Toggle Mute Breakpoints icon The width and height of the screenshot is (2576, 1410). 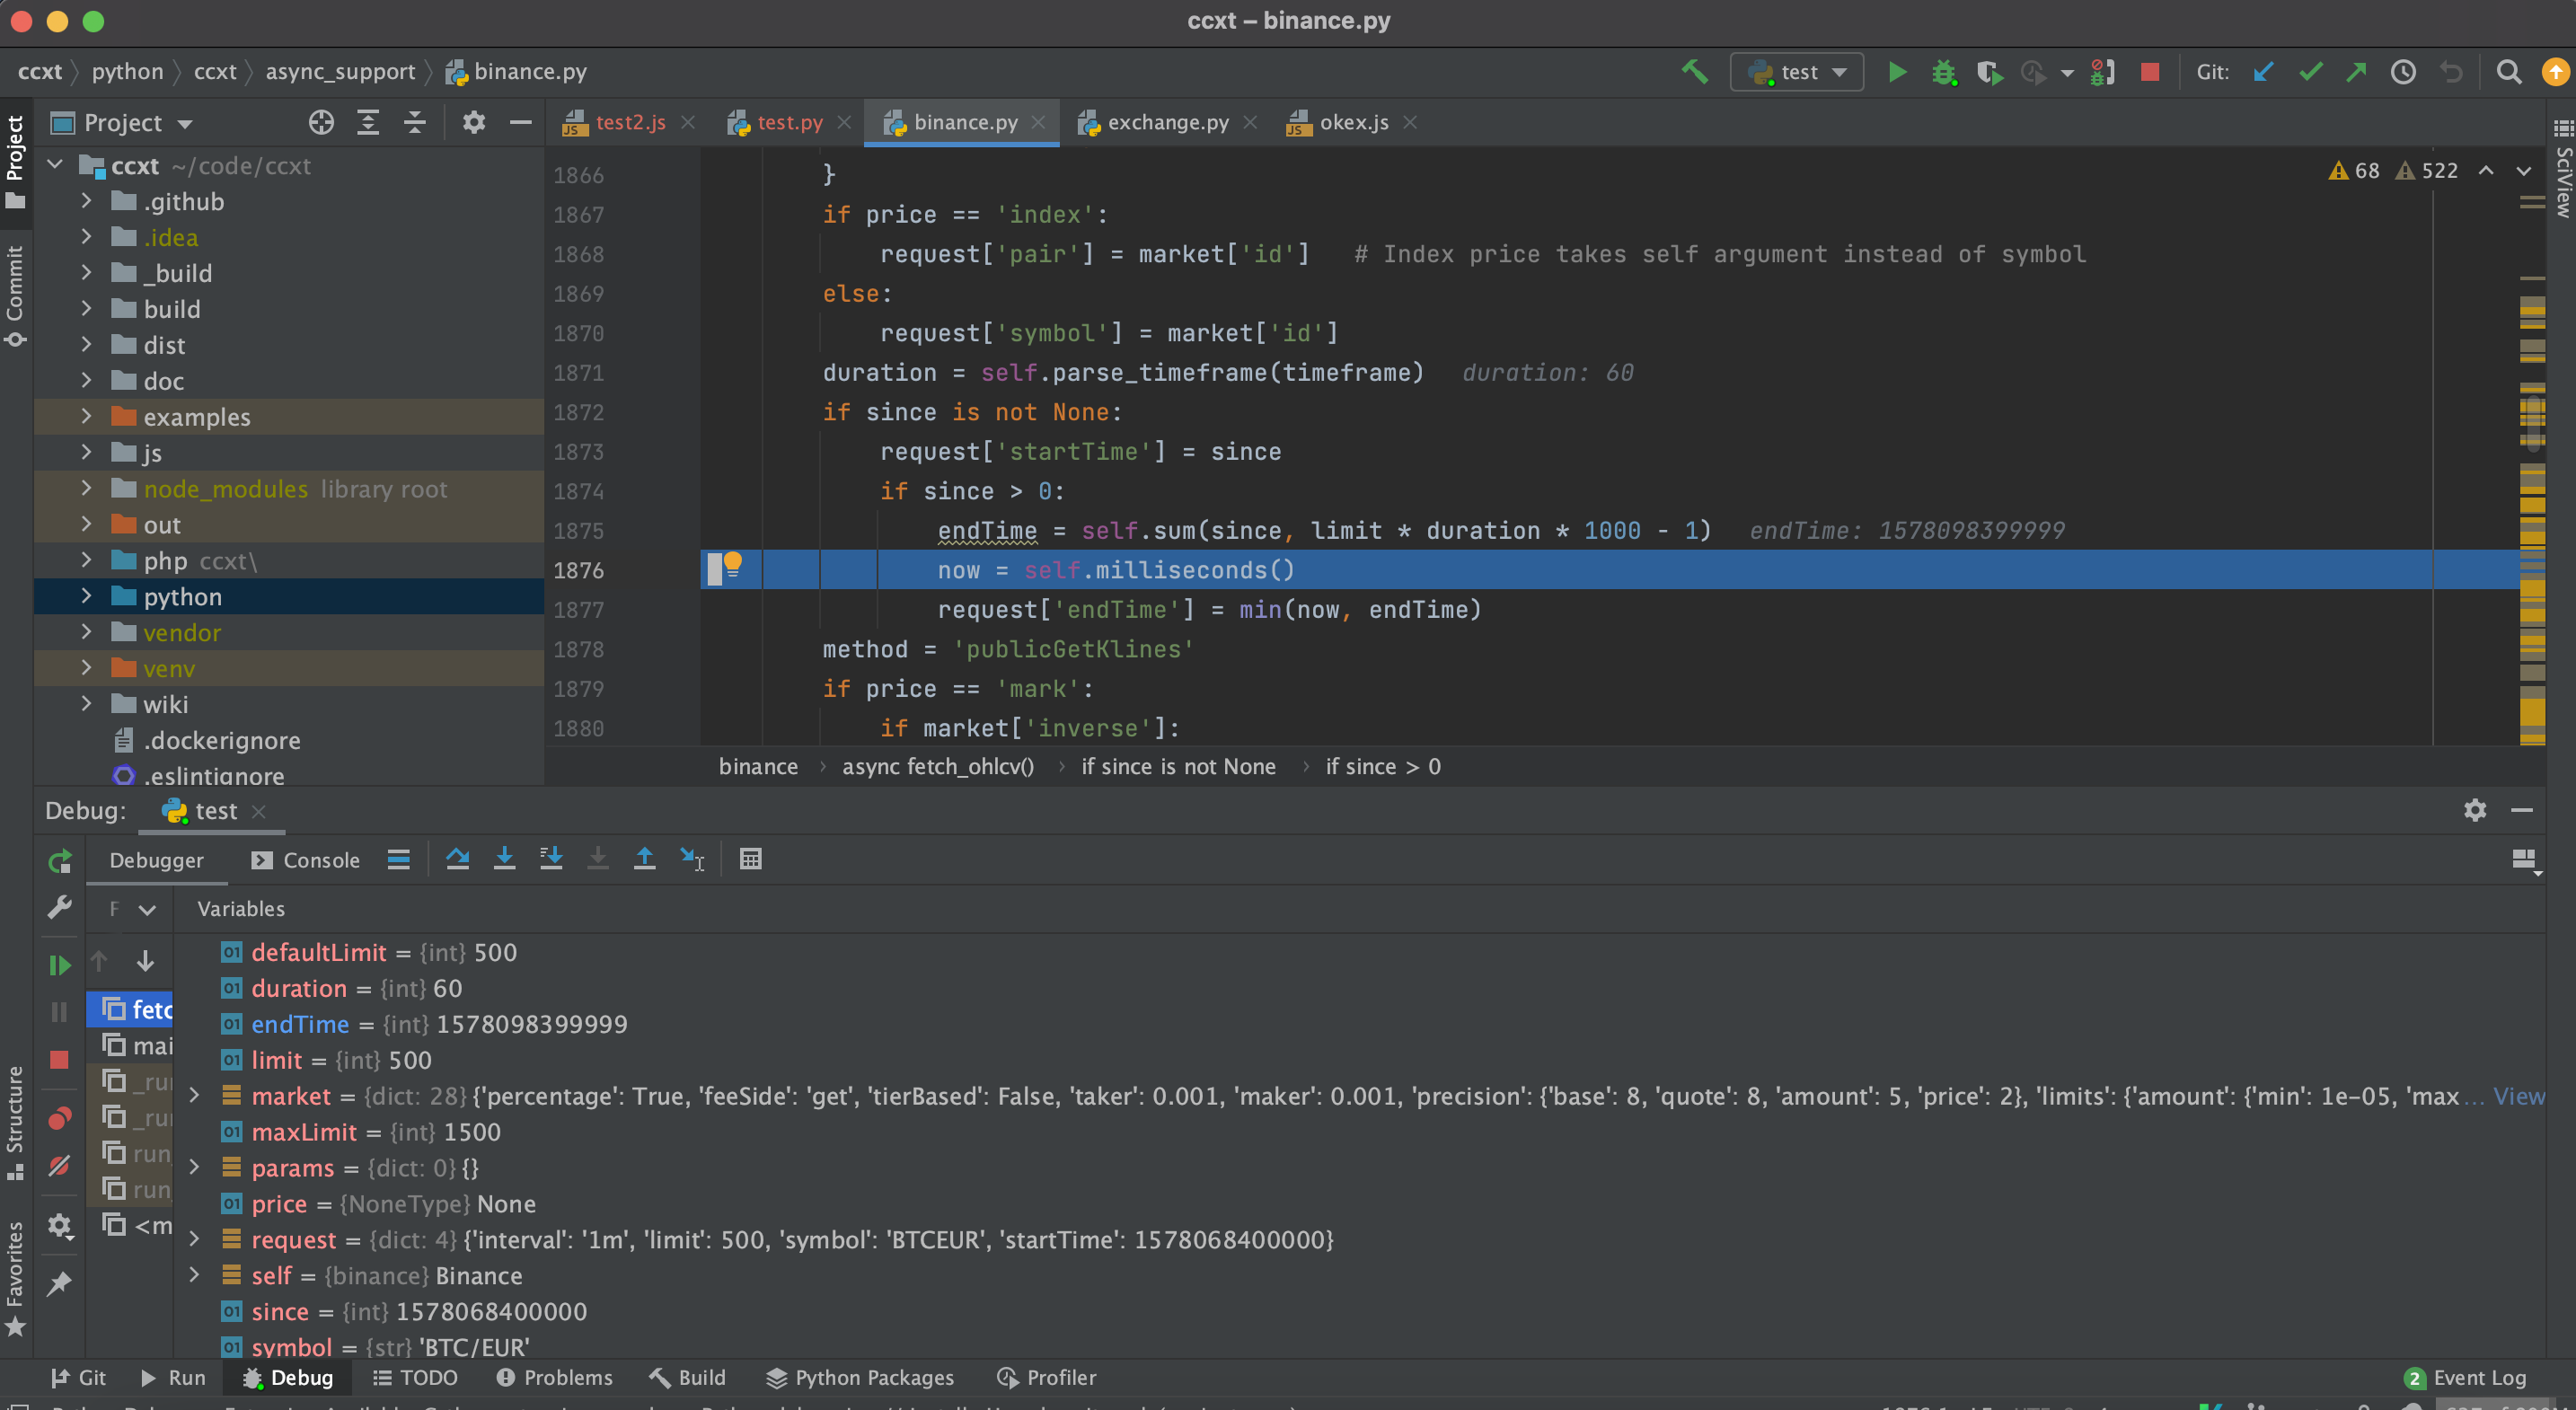click(x=60, y=1166)
